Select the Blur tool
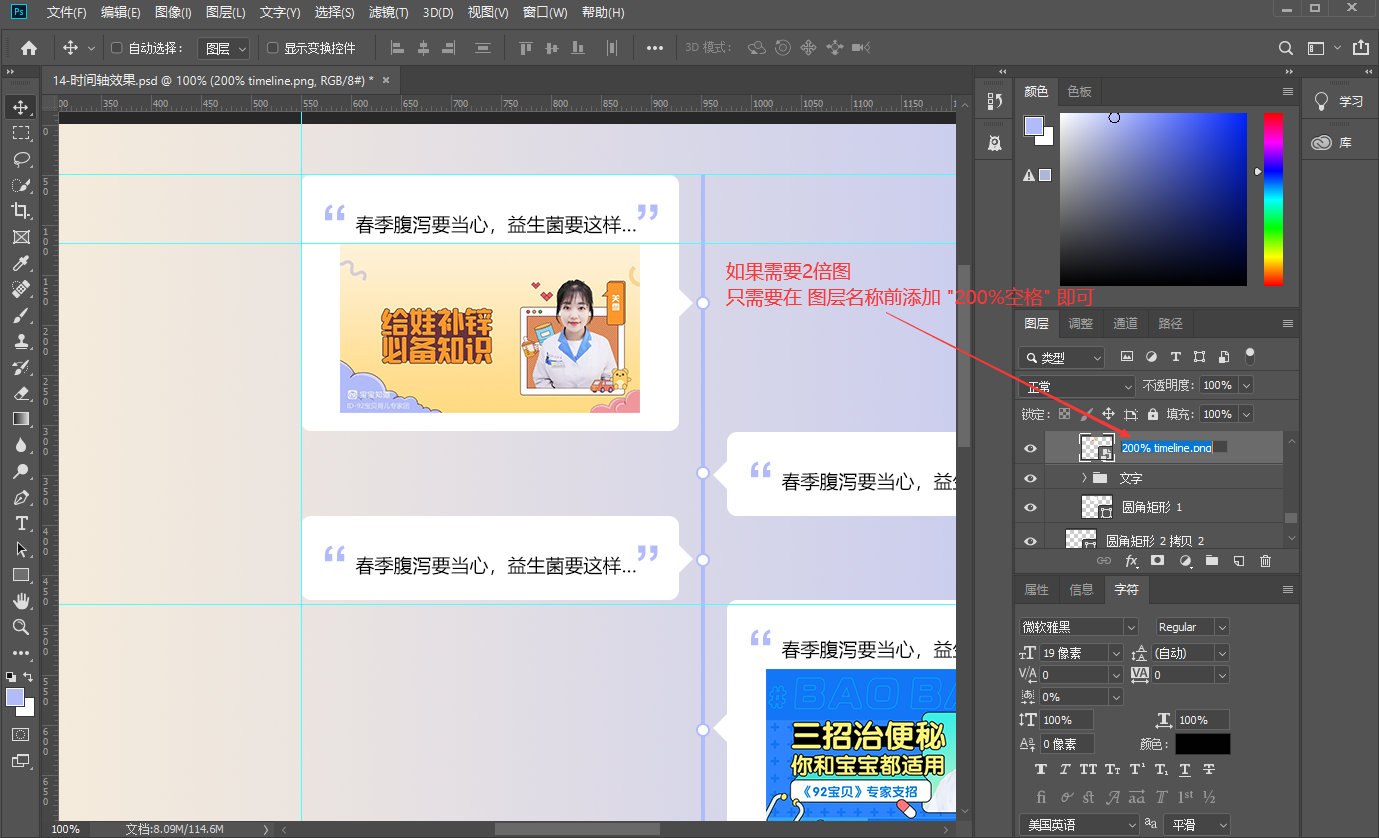 click(x=20, y=445)
